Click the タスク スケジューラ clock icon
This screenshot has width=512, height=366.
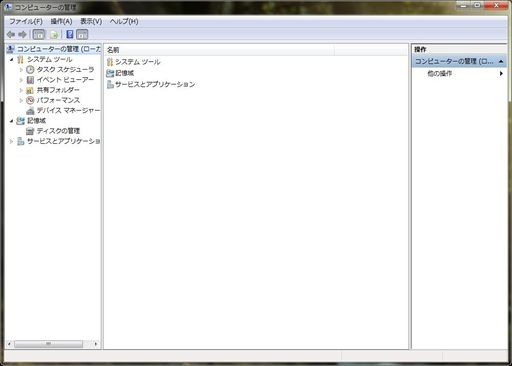coord(30,70)
